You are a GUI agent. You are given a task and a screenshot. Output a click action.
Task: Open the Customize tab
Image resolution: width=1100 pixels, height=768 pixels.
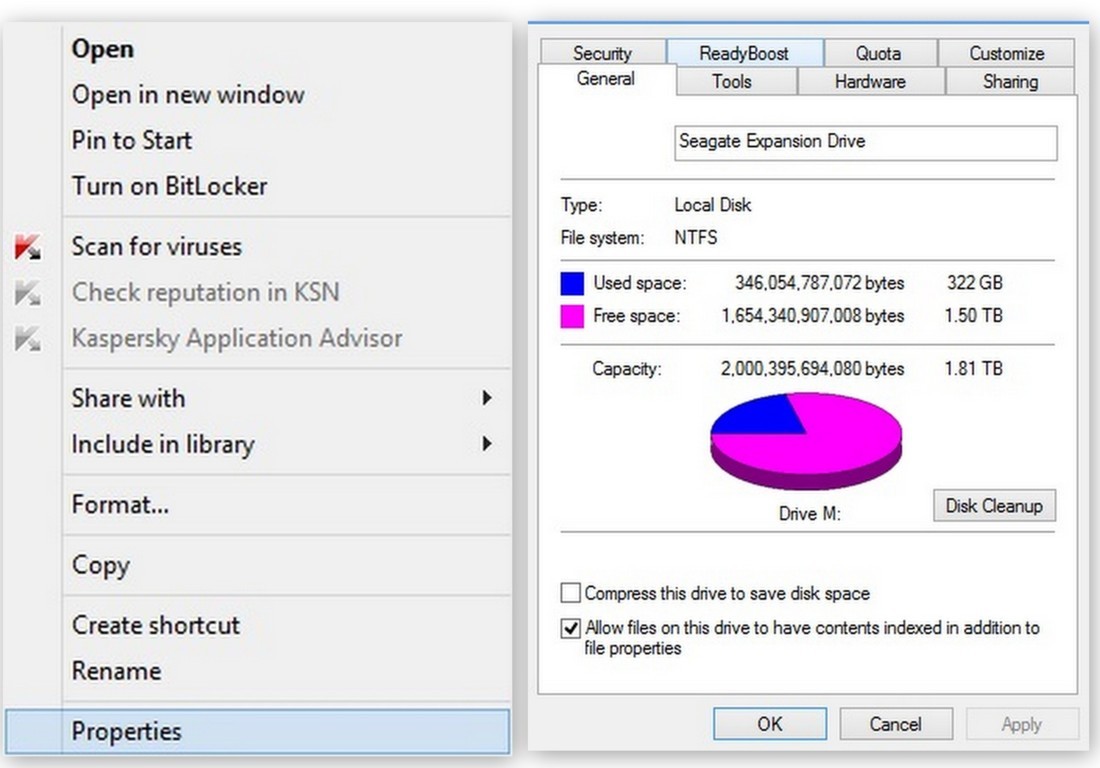[1006, 53]
